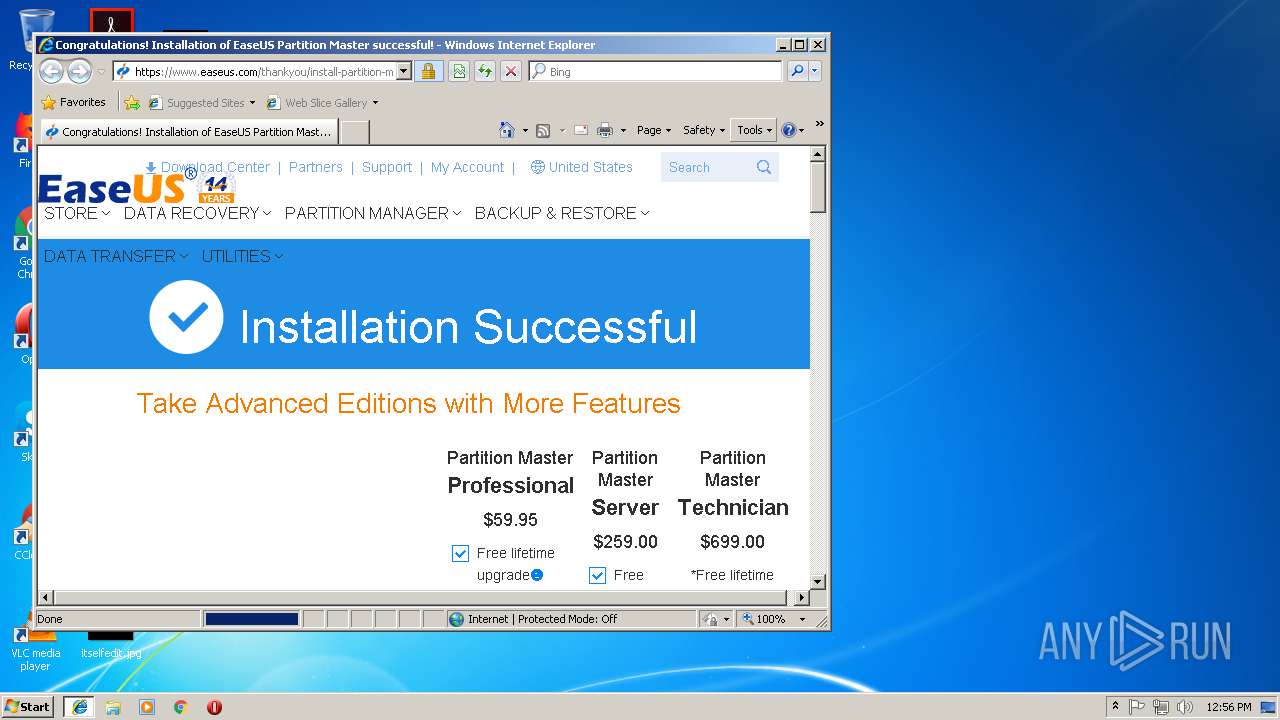
Task: Open the DATA RECOVERY site menu
Action: click(197, 213)
